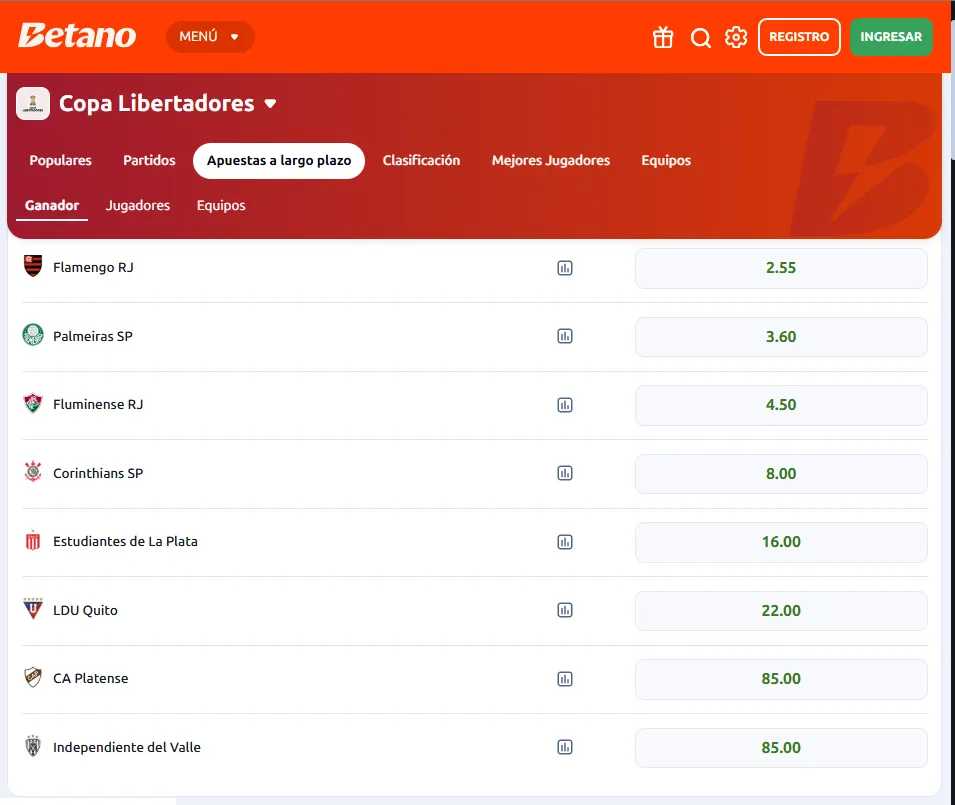The image size is (955, 805).
Task: Select the Apuestas a largo plazo tab
Action: tap(279, 161)
